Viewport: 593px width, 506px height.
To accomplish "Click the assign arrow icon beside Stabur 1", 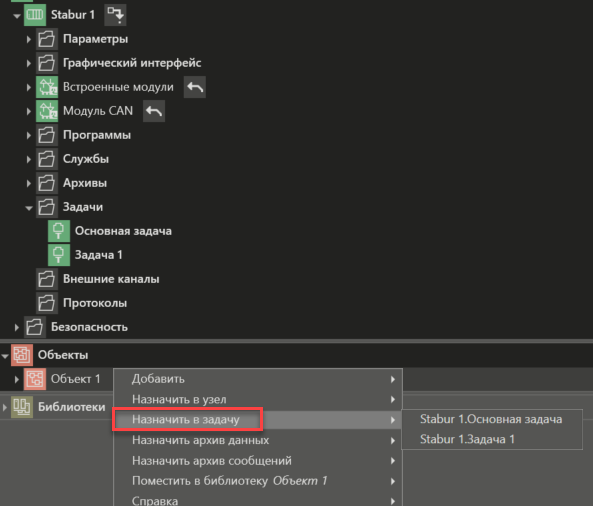I will coord(115,15).
